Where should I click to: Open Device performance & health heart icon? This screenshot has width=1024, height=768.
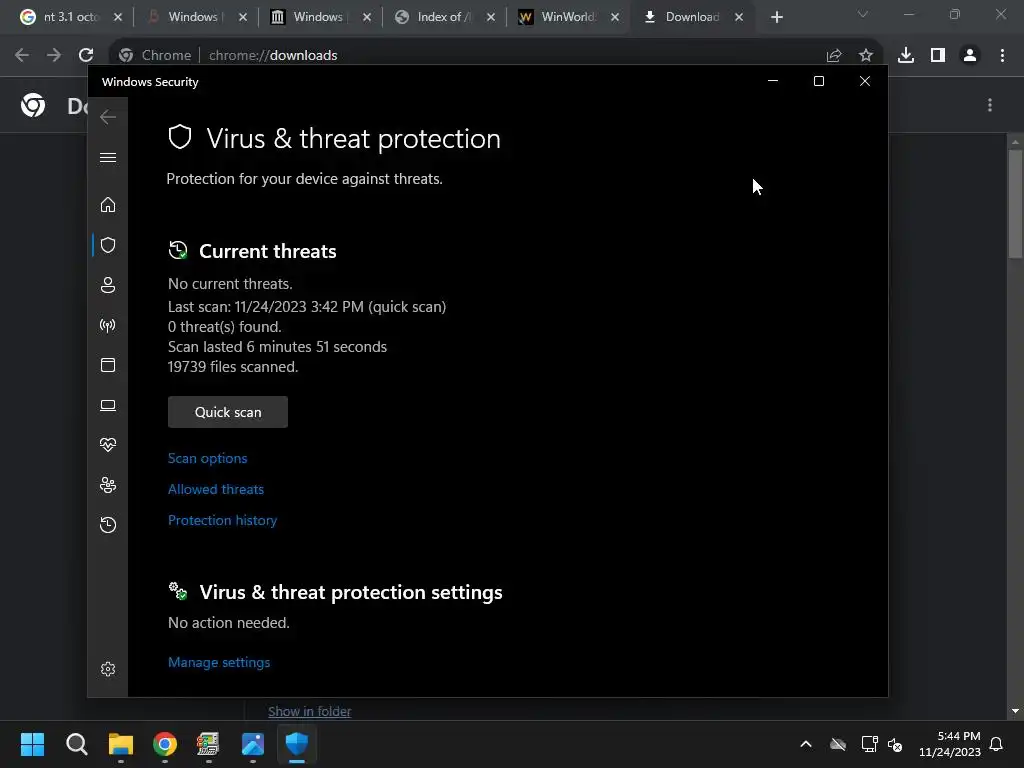pos(108,445)
